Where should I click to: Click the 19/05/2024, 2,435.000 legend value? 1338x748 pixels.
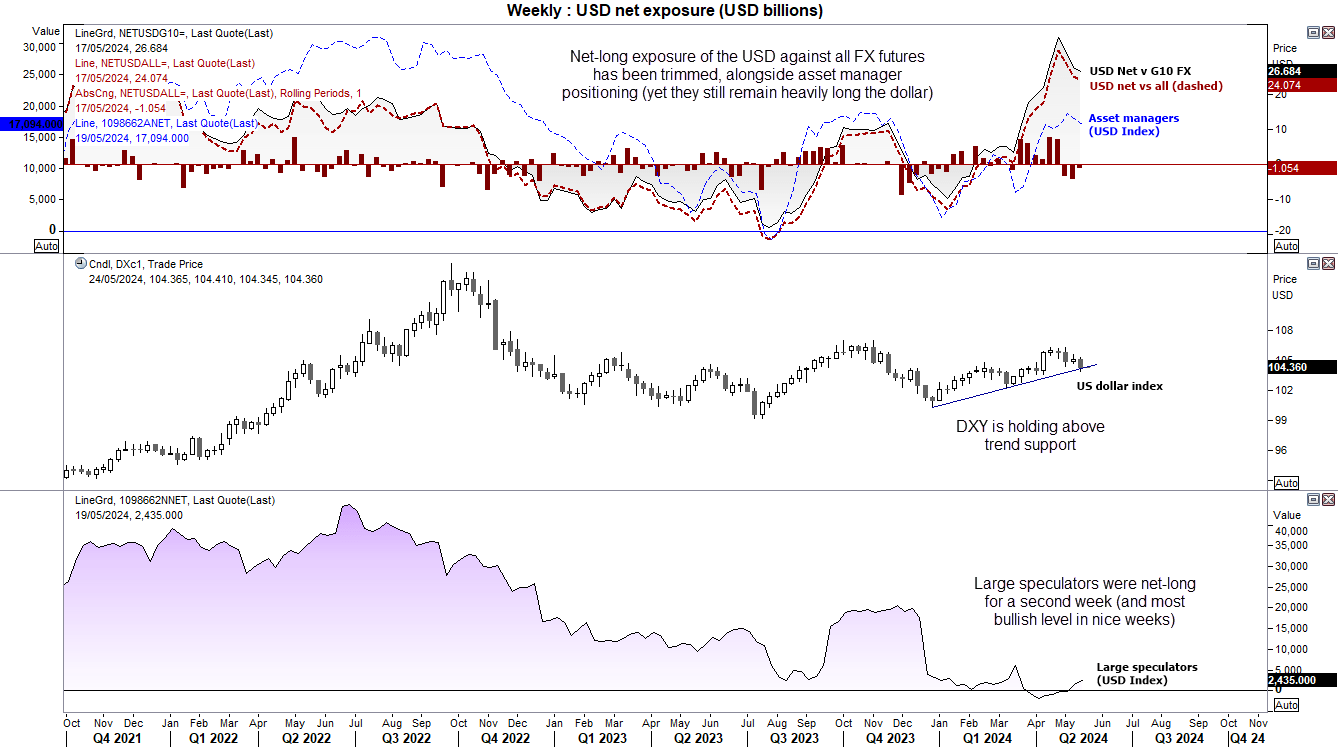[x=129, y=515]
